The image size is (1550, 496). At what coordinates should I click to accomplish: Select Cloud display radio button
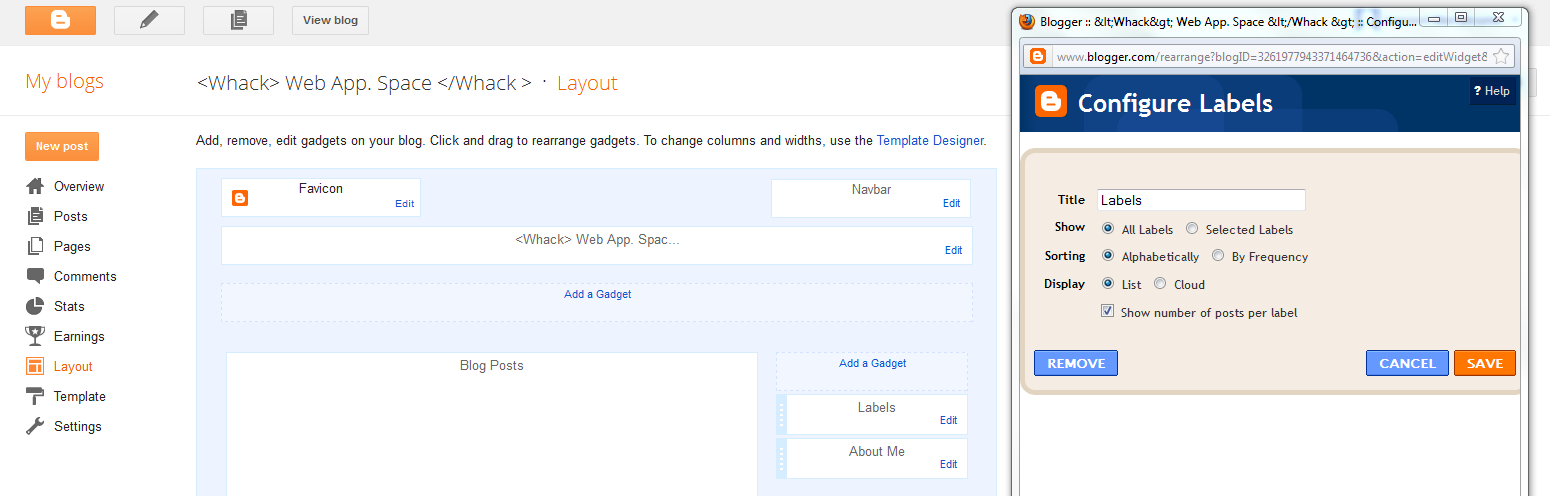tap(1160, 284)
